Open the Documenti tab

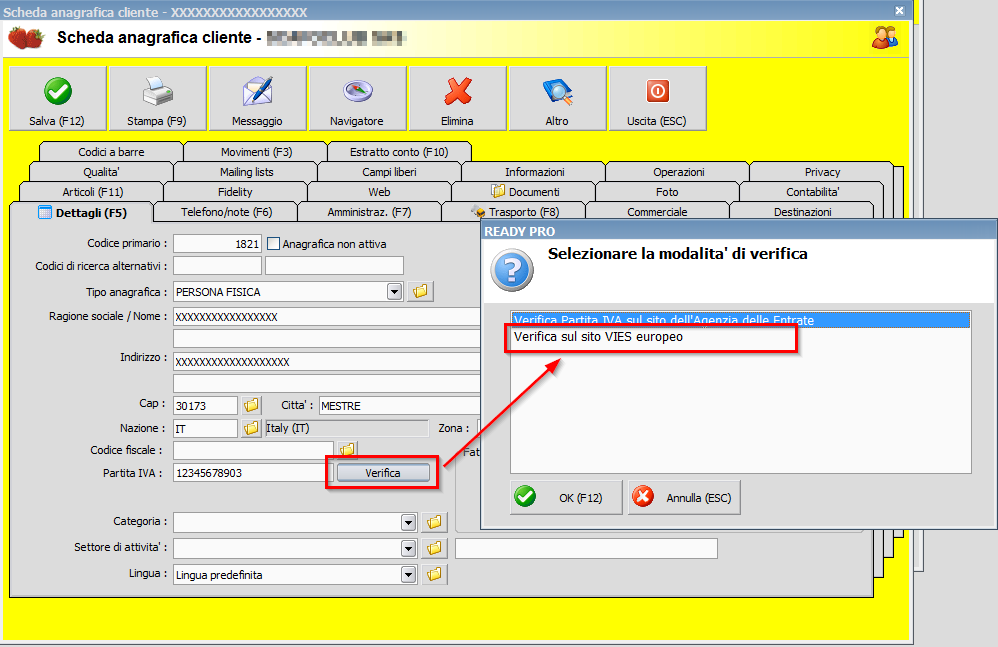pyautogui.click(x=525, y=191)
